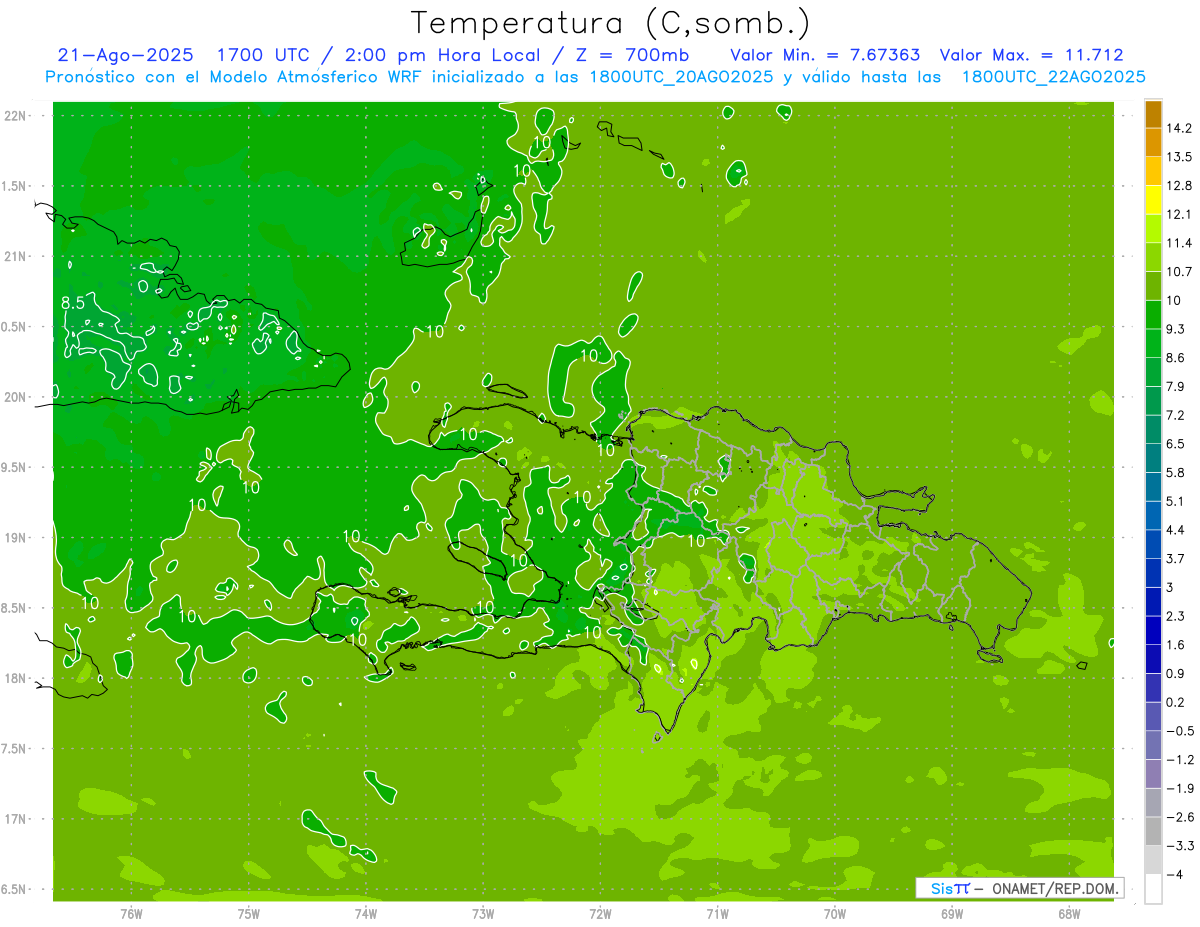Click the '73W' longitude axis label
Screen dimensions: 1200x927
(x=483, y=913)
